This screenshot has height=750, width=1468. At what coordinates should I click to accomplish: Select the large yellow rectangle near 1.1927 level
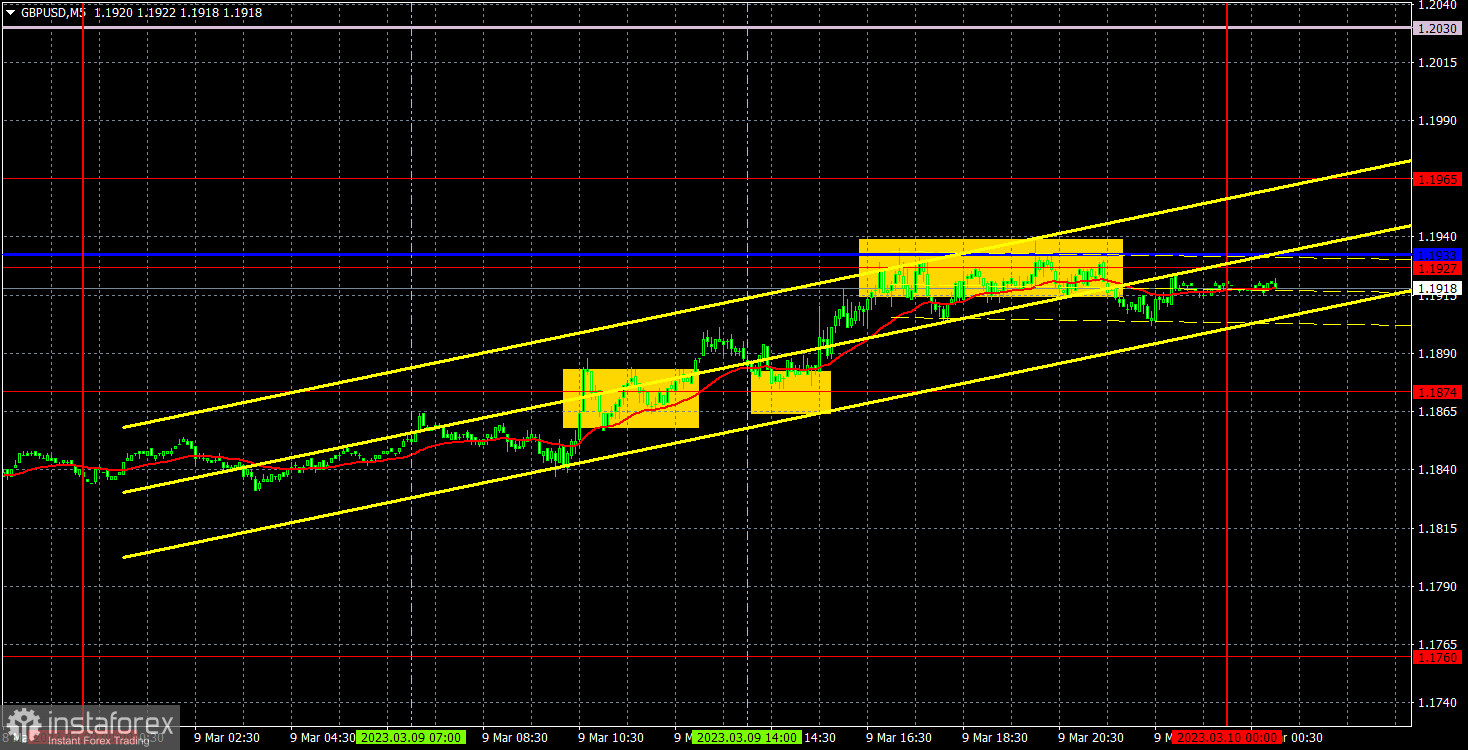pyautogui.click(x=991, y=267)
